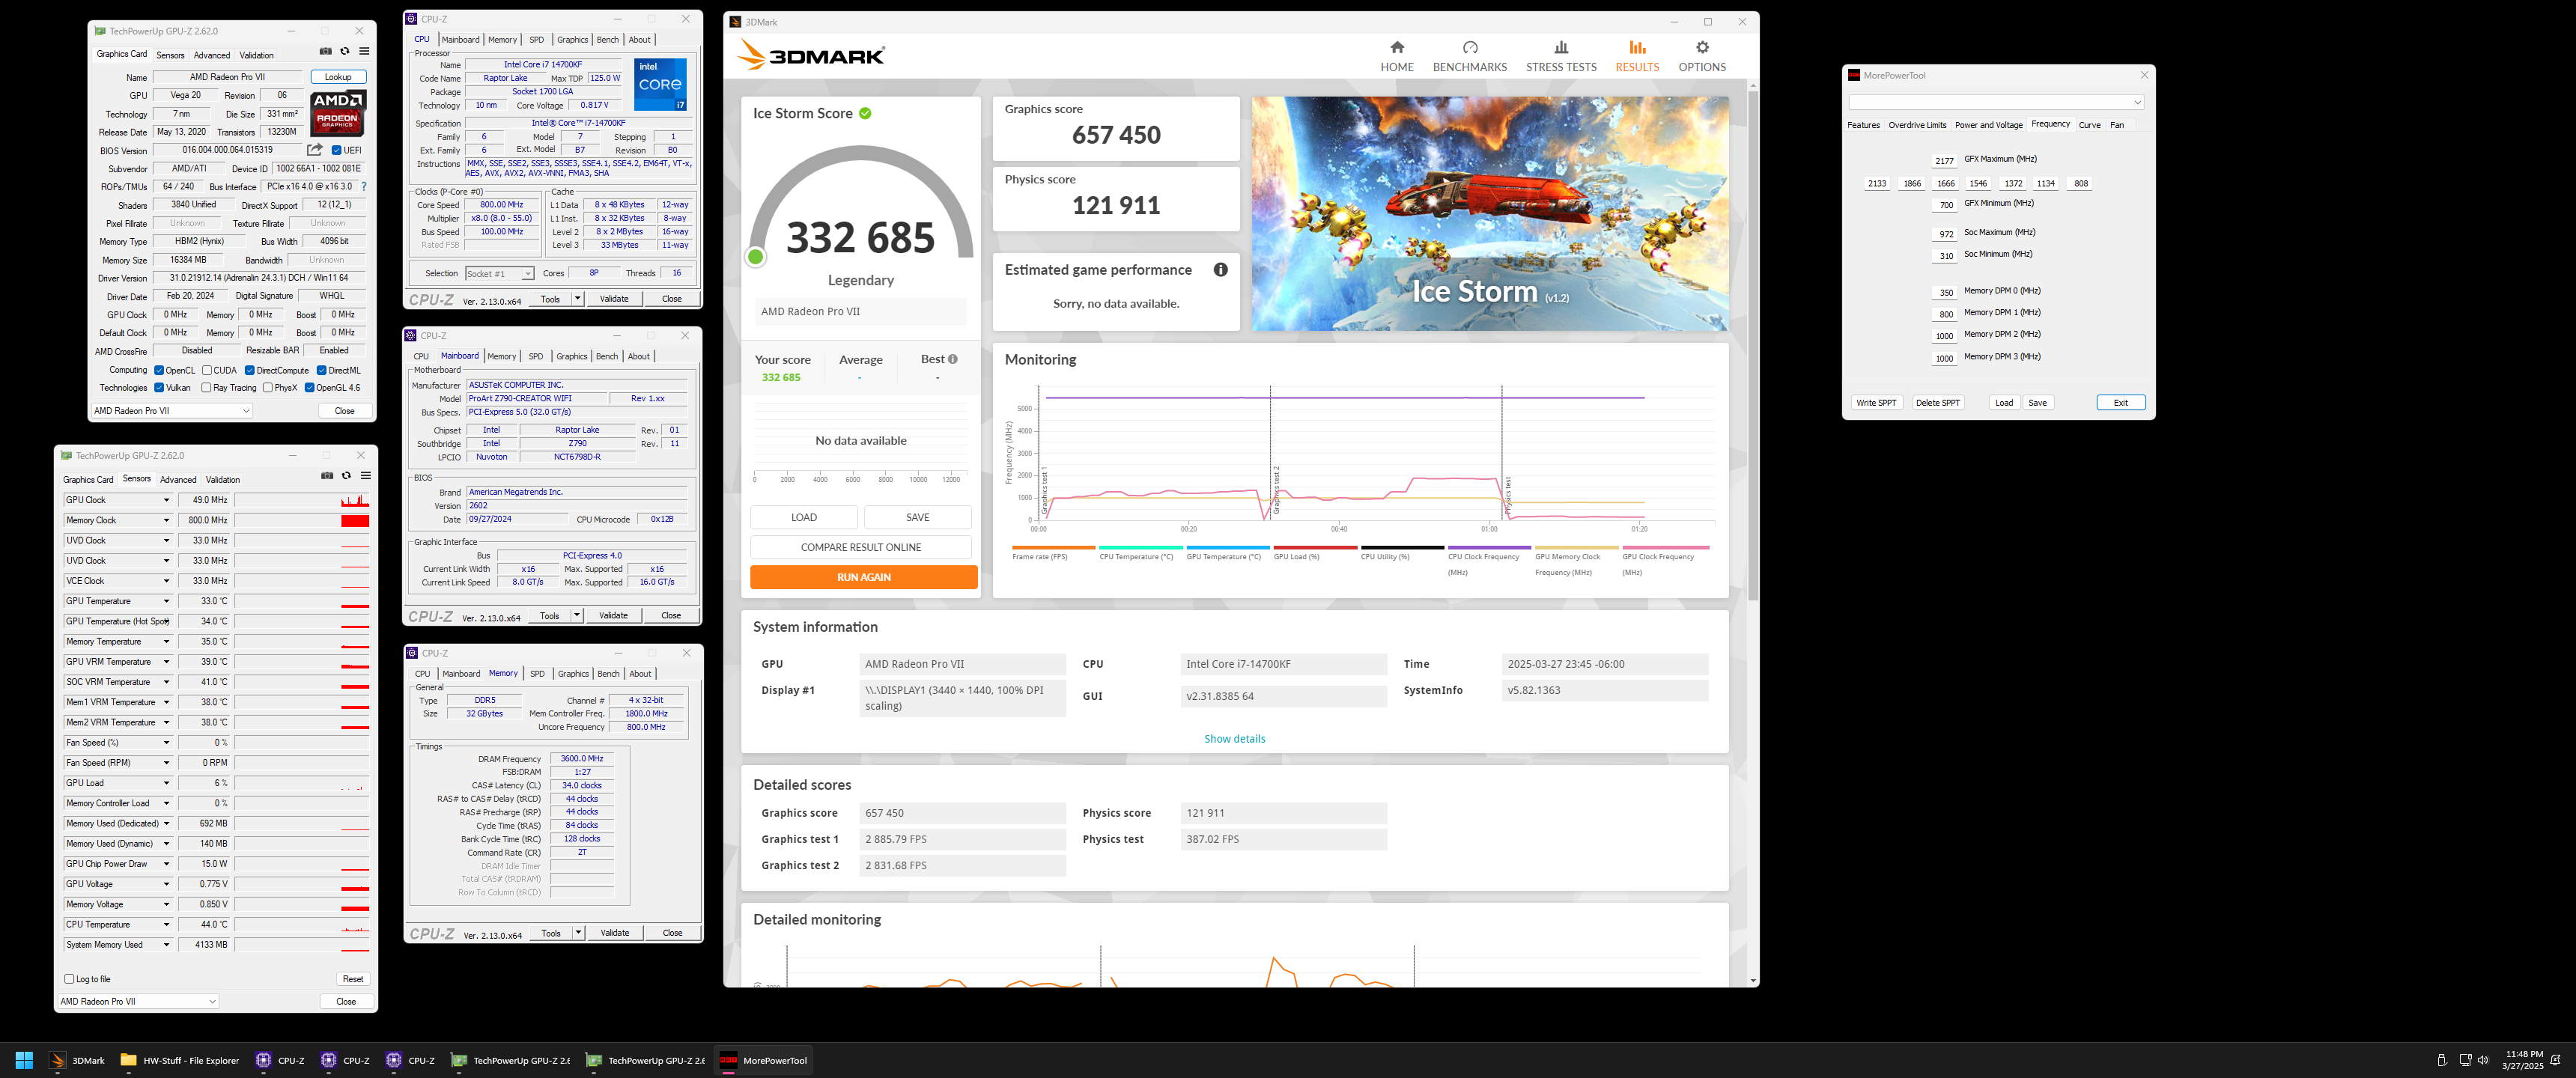Click info icon next to Best score
The height and width of the screenshot is (1078, 2576).
pyautogui.click(x=953, y=359)
